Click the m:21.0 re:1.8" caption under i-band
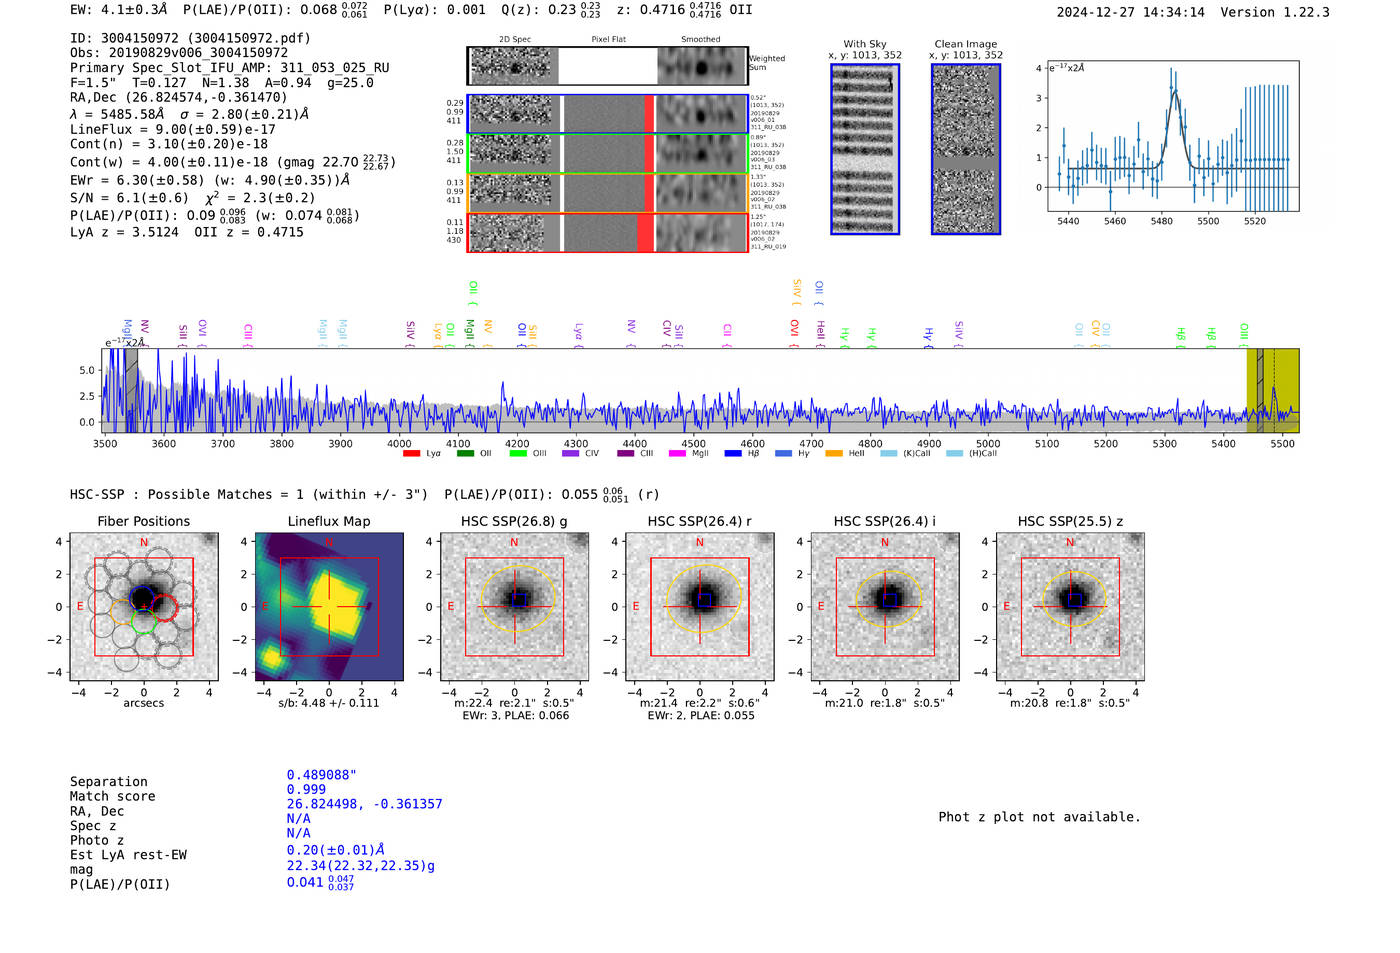Viewport: 1400px width, 953px height. (x=884, y=703)
